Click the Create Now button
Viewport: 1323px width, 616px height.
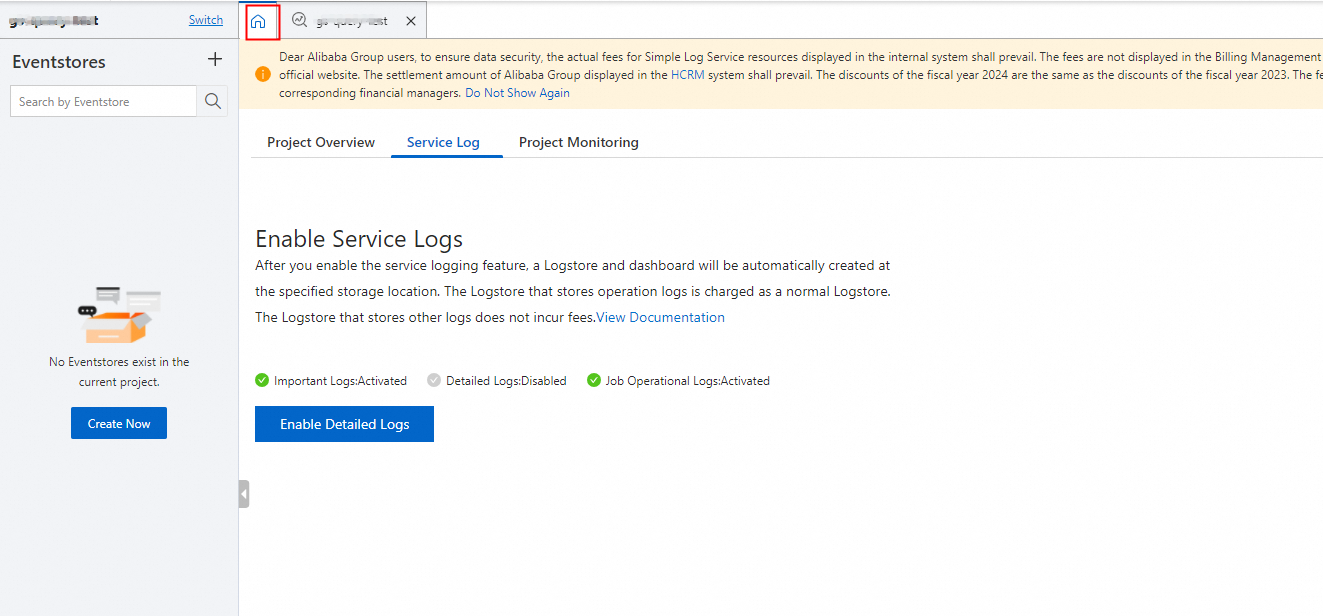pyautogui.click(x=119, y=423)
